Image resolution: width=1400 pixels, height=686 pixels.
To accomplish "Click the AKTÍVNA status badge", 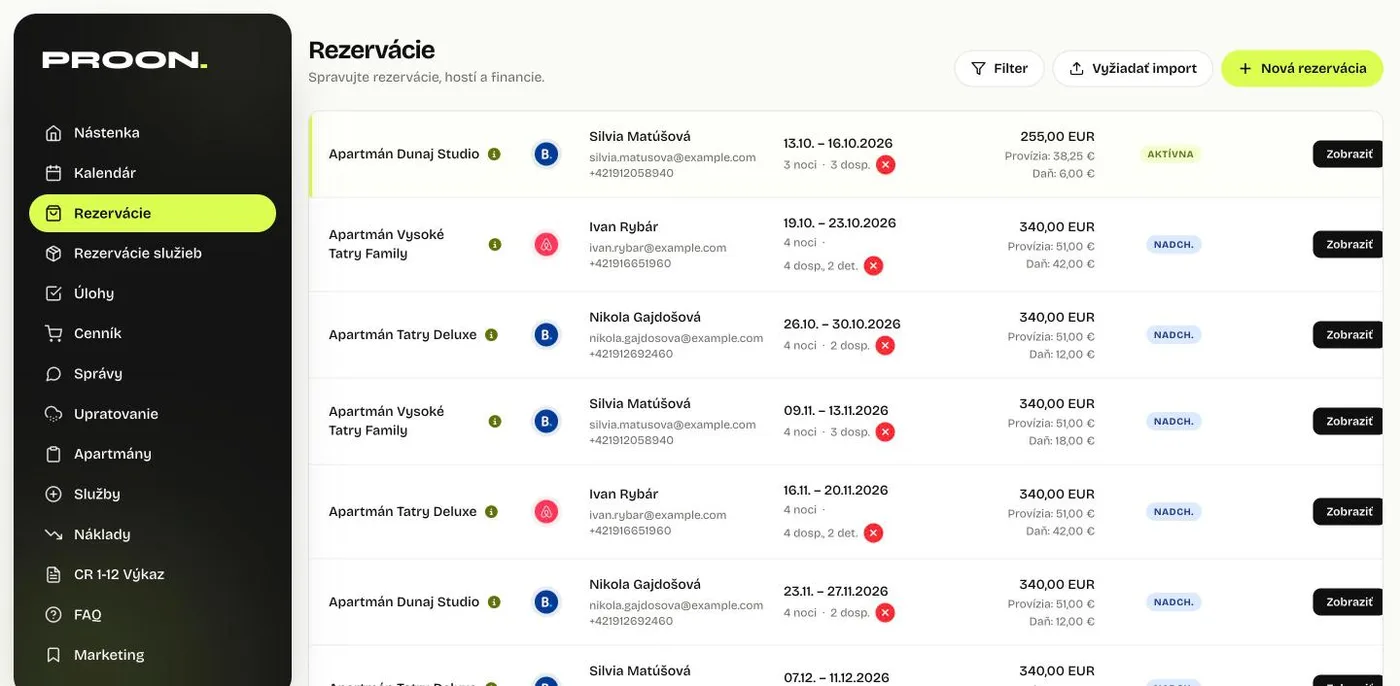I will [x=1170, y=154].
